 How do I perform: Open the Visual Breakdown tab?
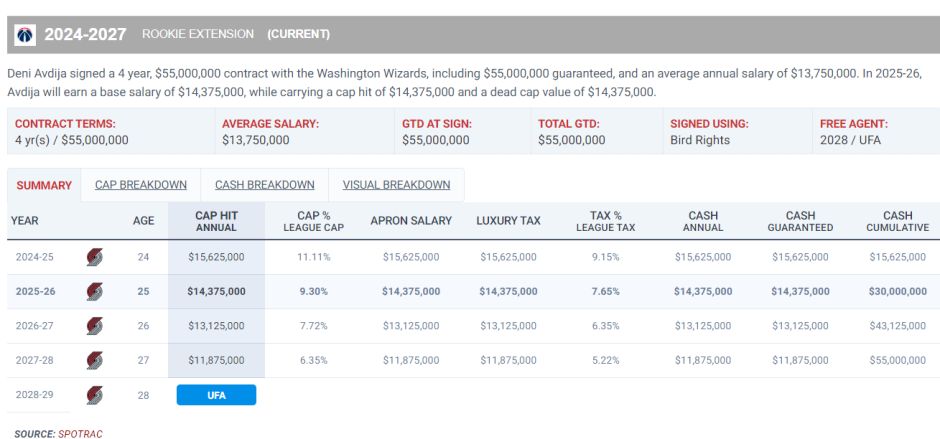pyautogui.click(x=396, y=185)
